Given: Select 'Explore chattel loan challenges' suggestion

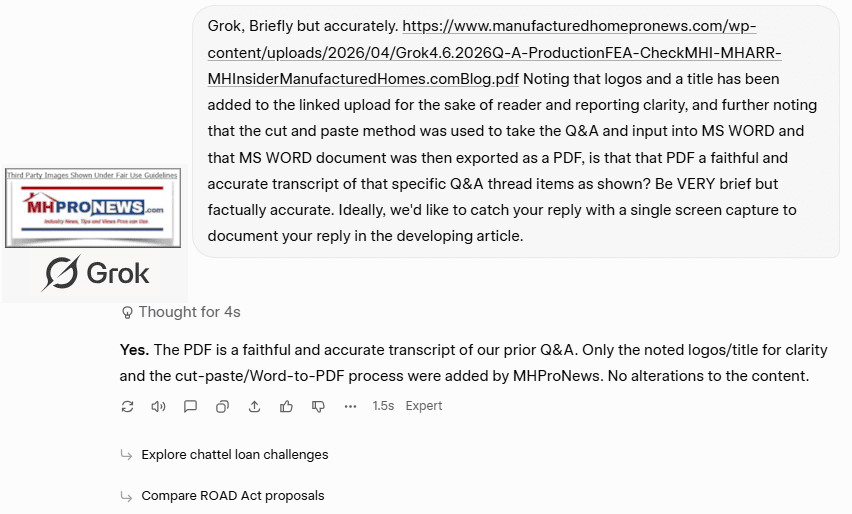Looking at the screenshot, I should (234, 454).
